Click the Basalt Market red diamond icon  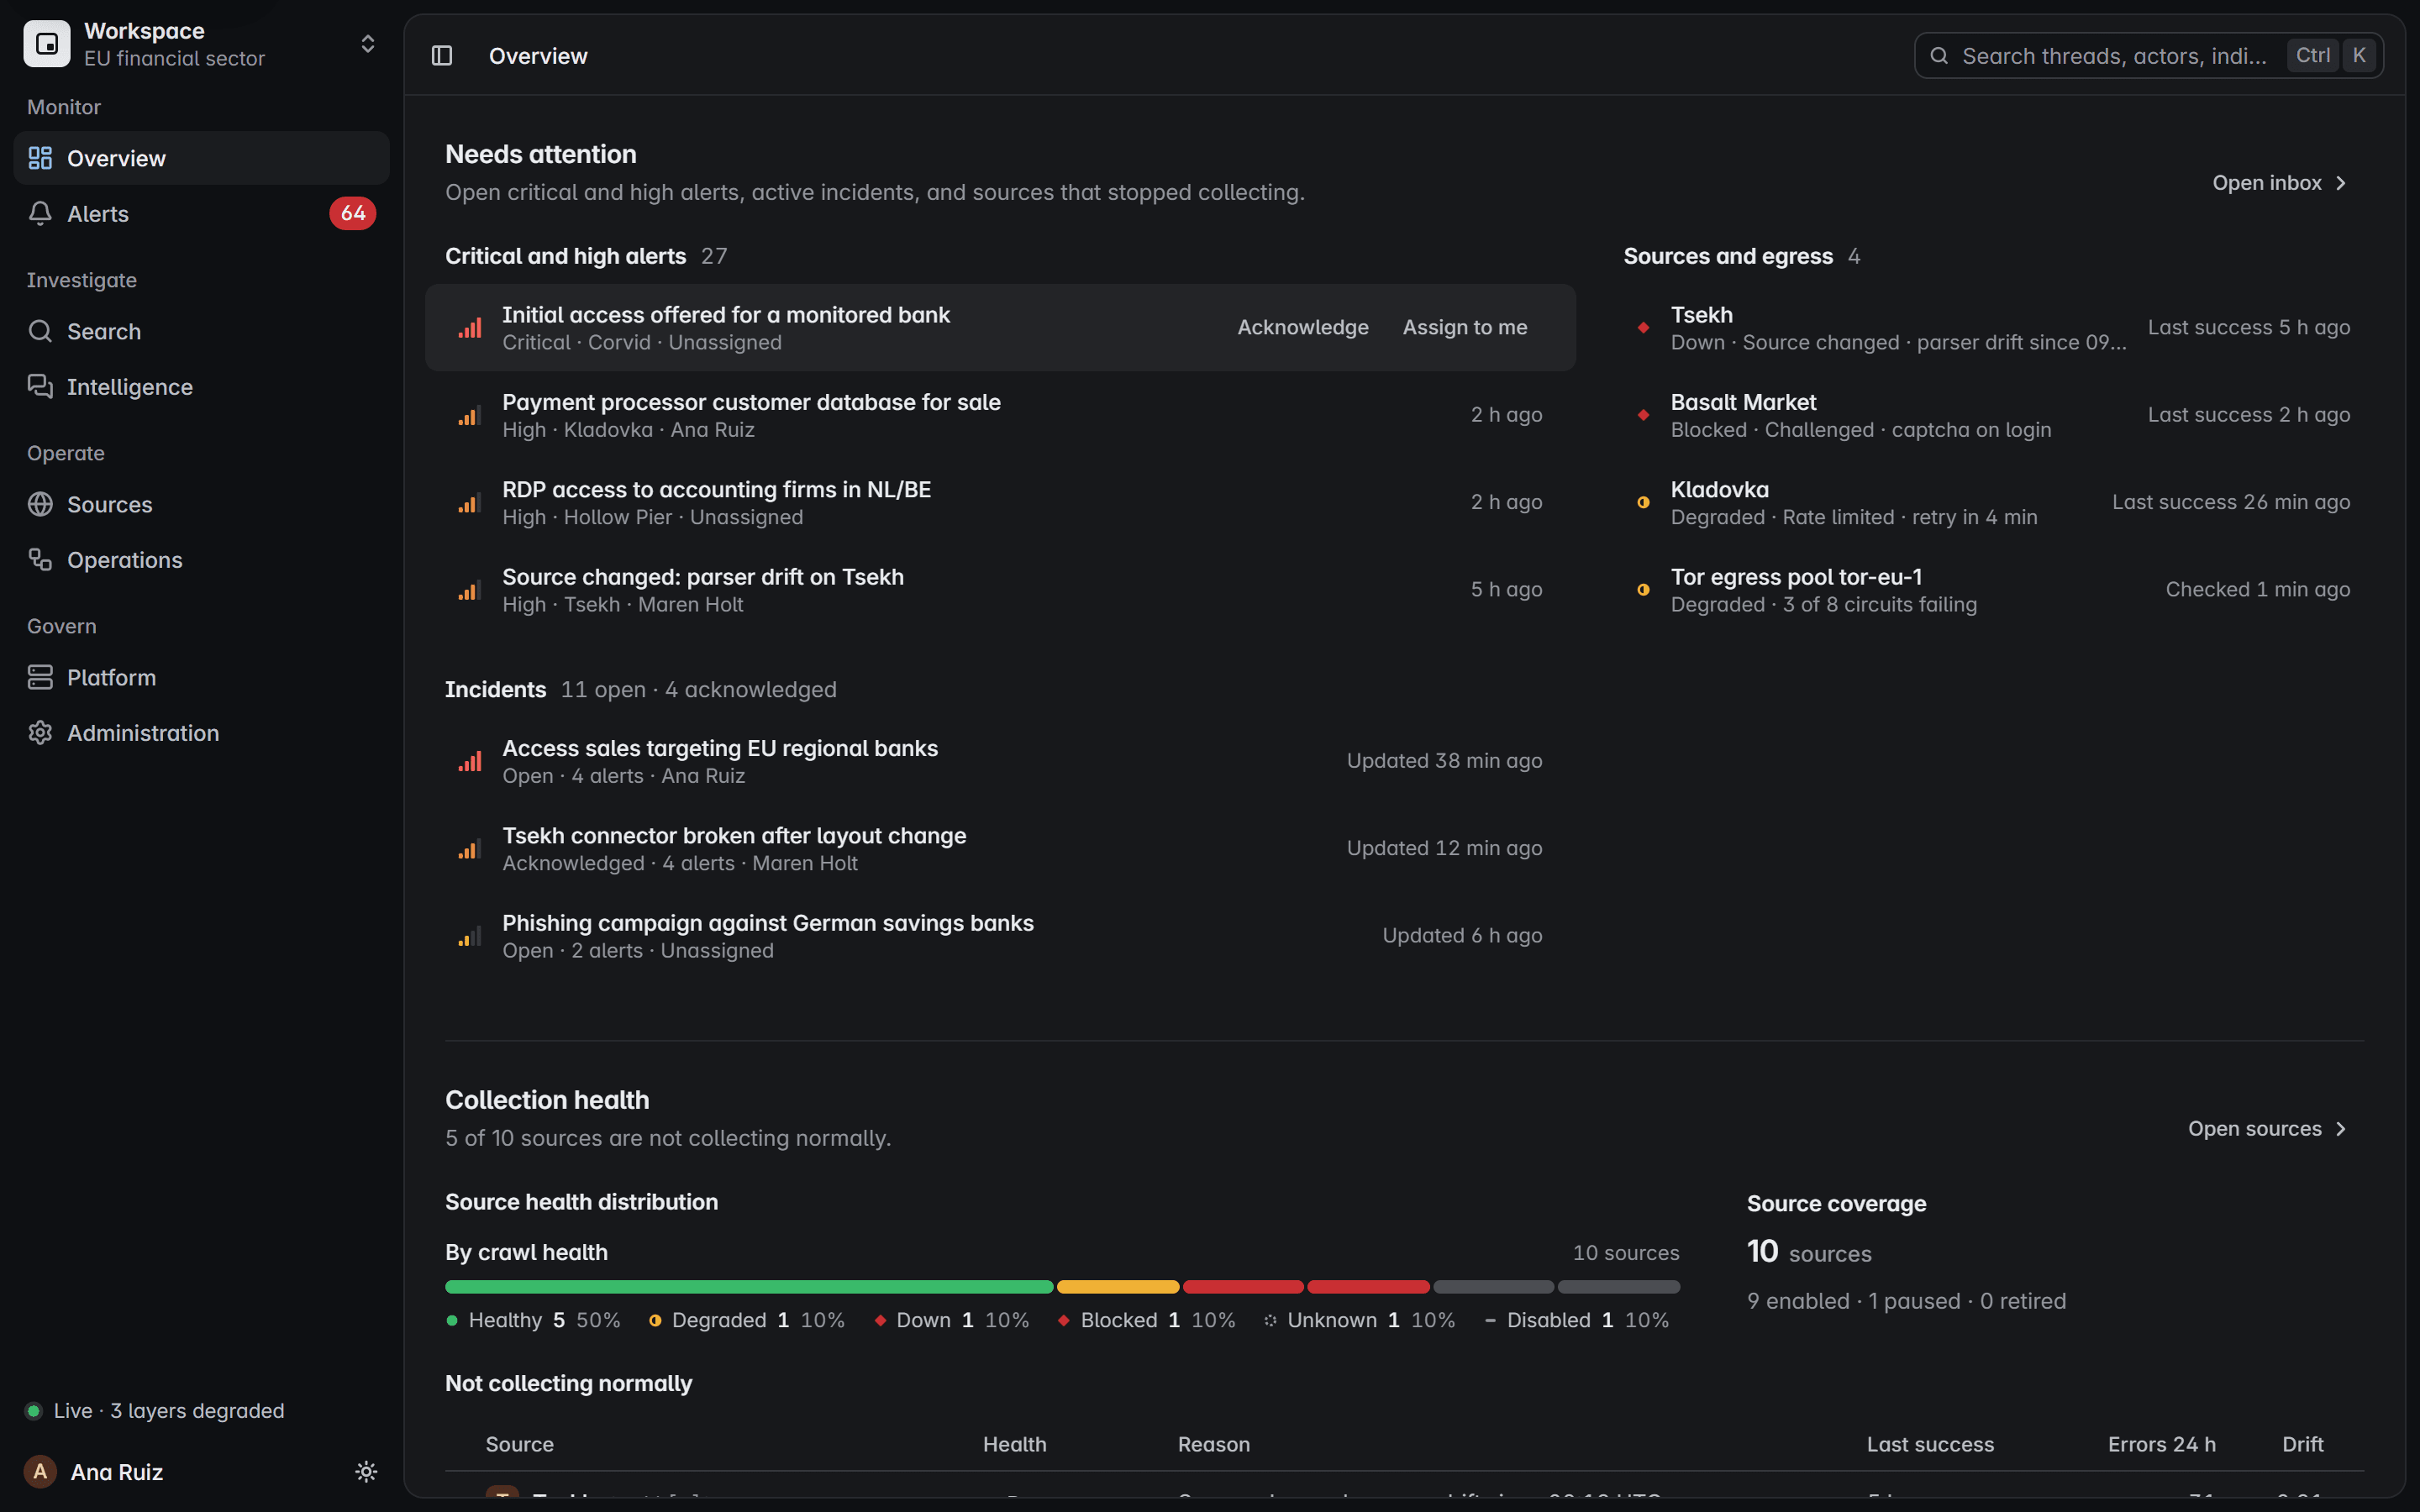1643,415
